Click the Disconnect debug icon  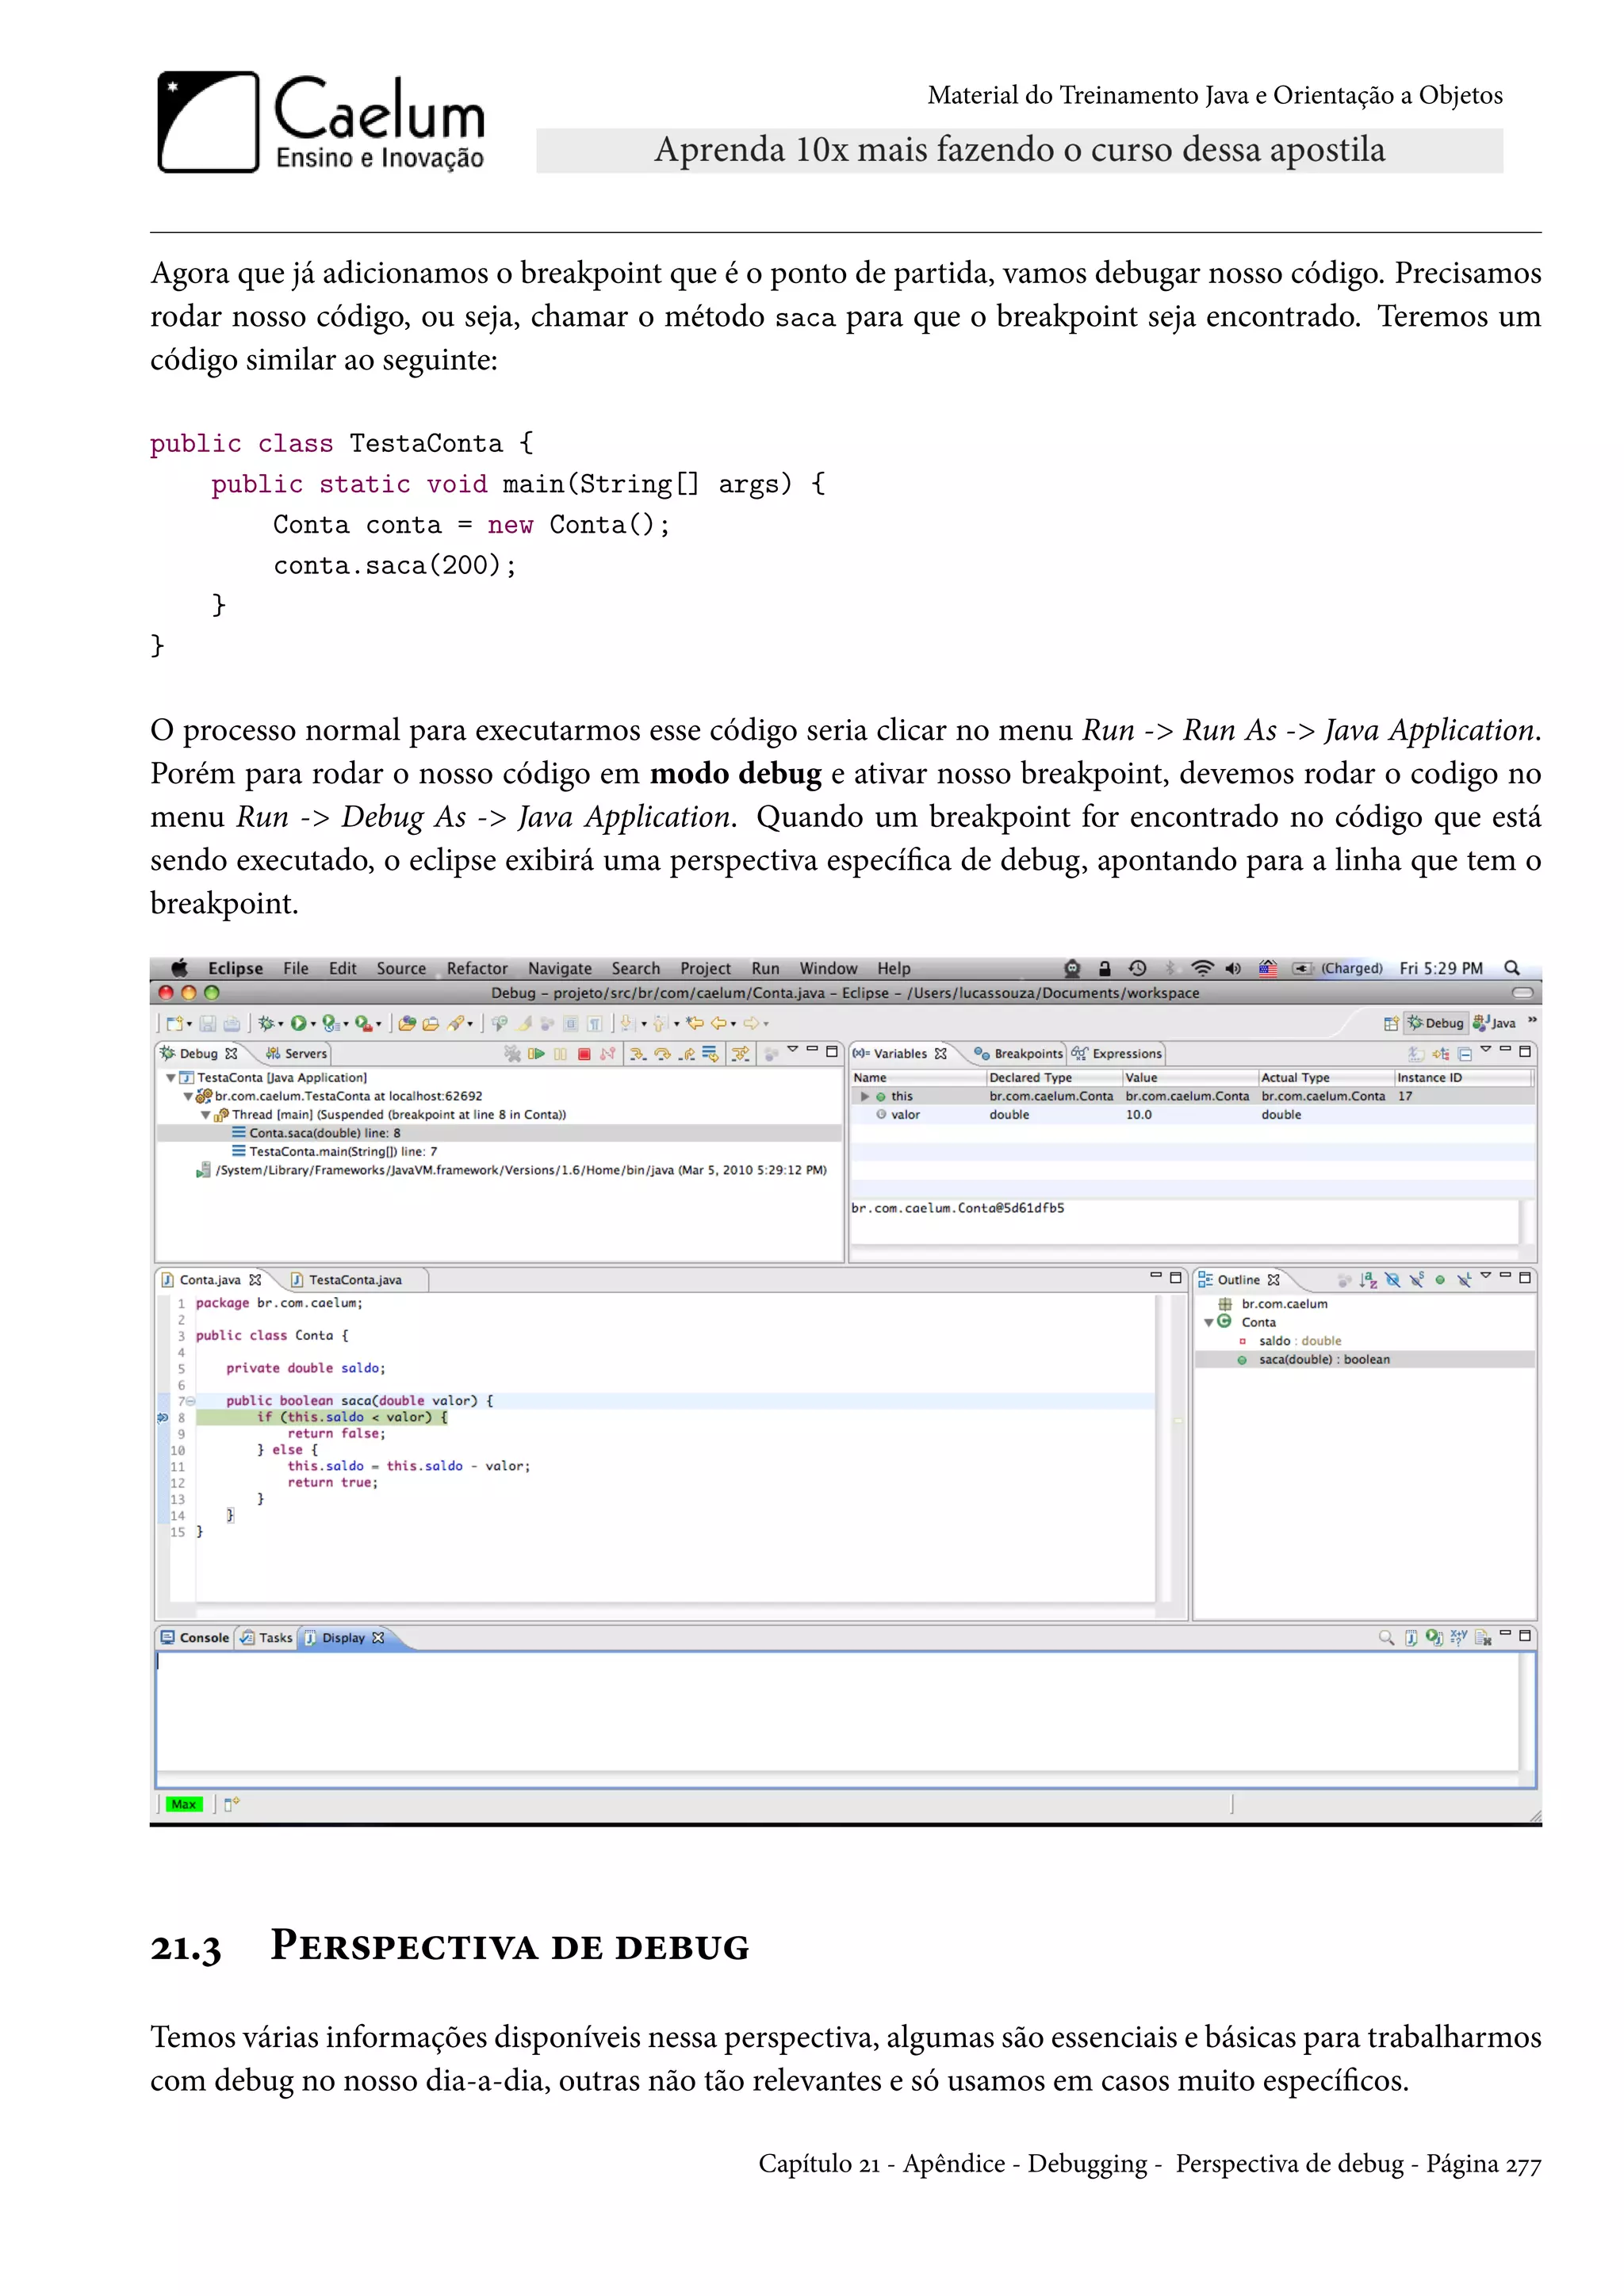(x=607, y=1053)
